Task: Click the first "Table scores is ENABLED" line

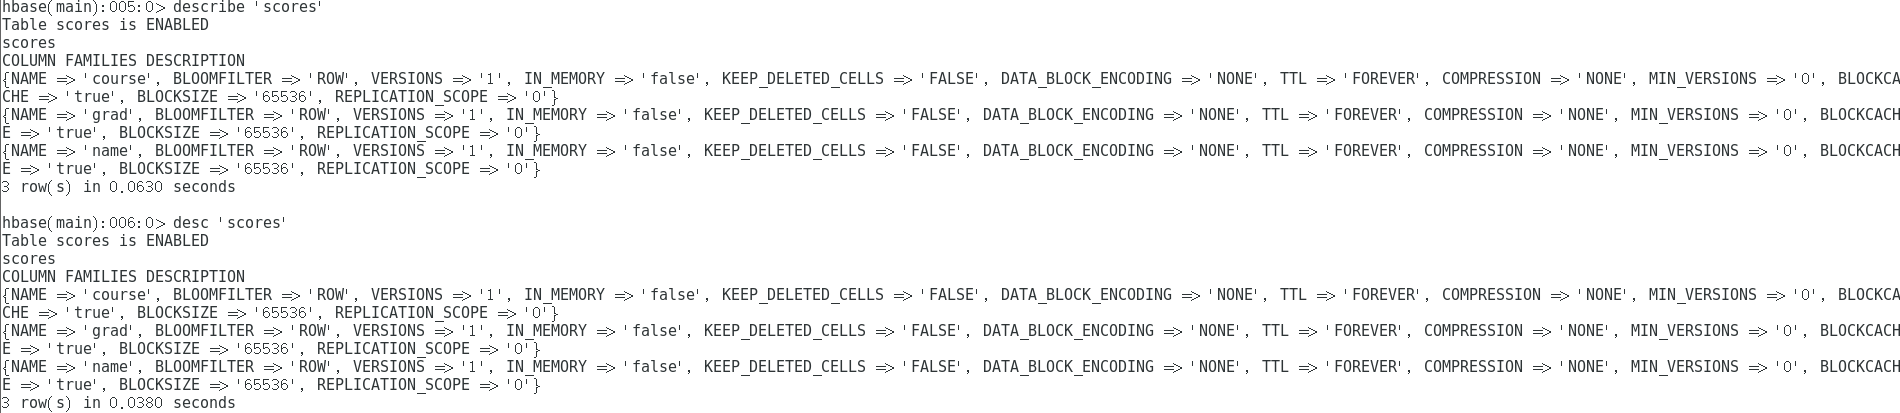Action: 105,25
